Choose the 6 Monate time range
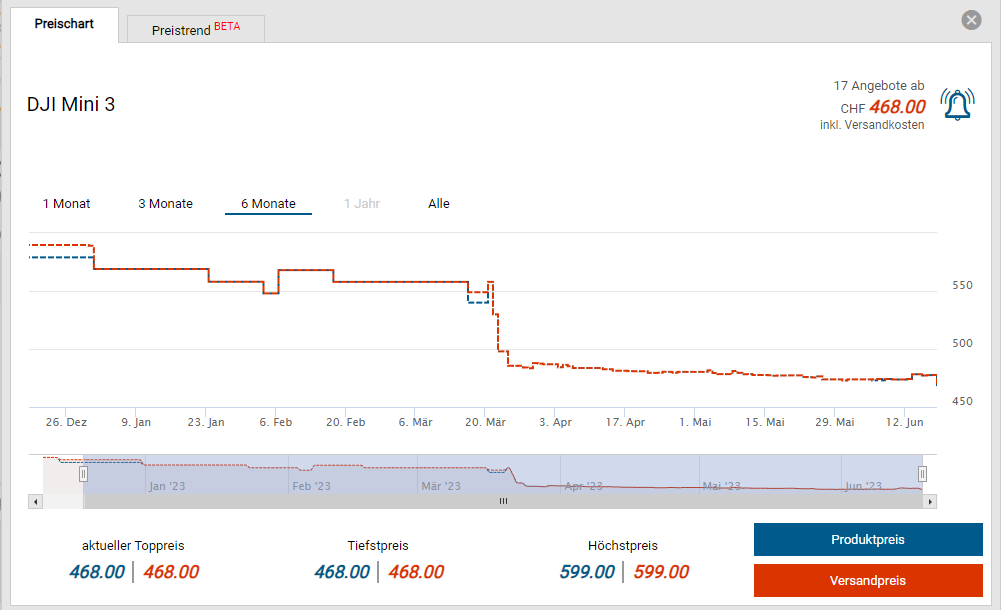Screen dimensions: 1001x610 coord(268,204)
